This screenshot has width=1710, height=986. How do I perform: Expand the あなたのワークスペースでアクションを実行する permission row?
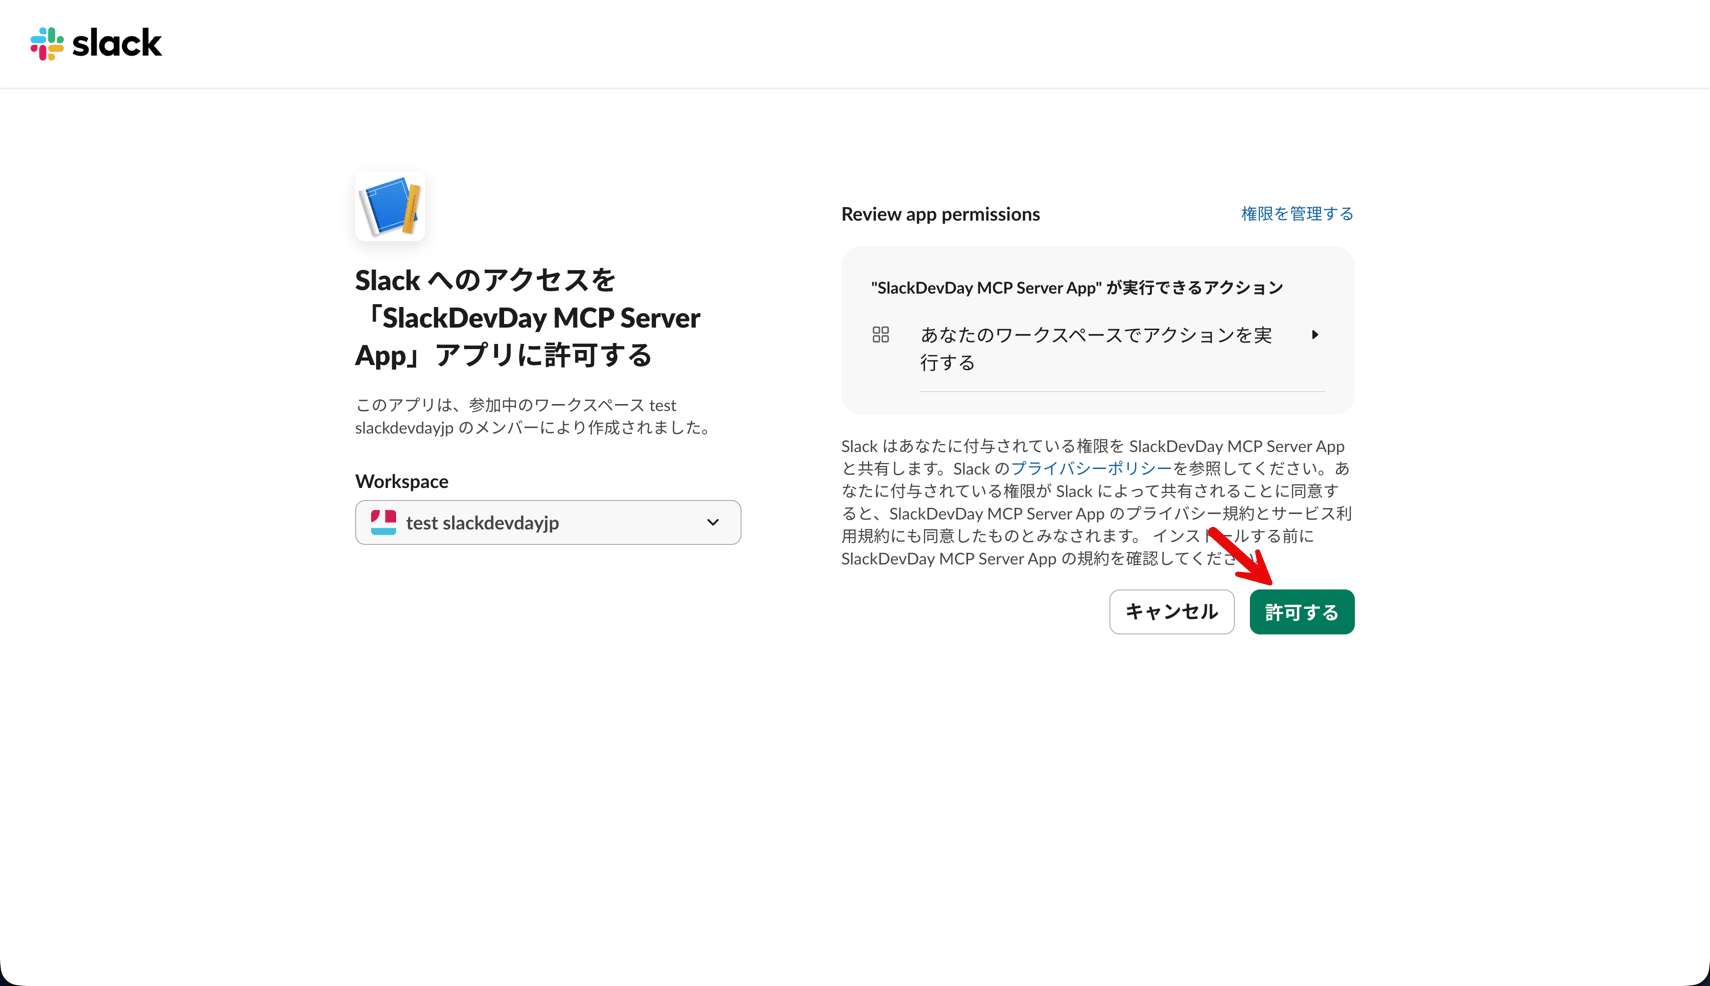(1098, 348)
